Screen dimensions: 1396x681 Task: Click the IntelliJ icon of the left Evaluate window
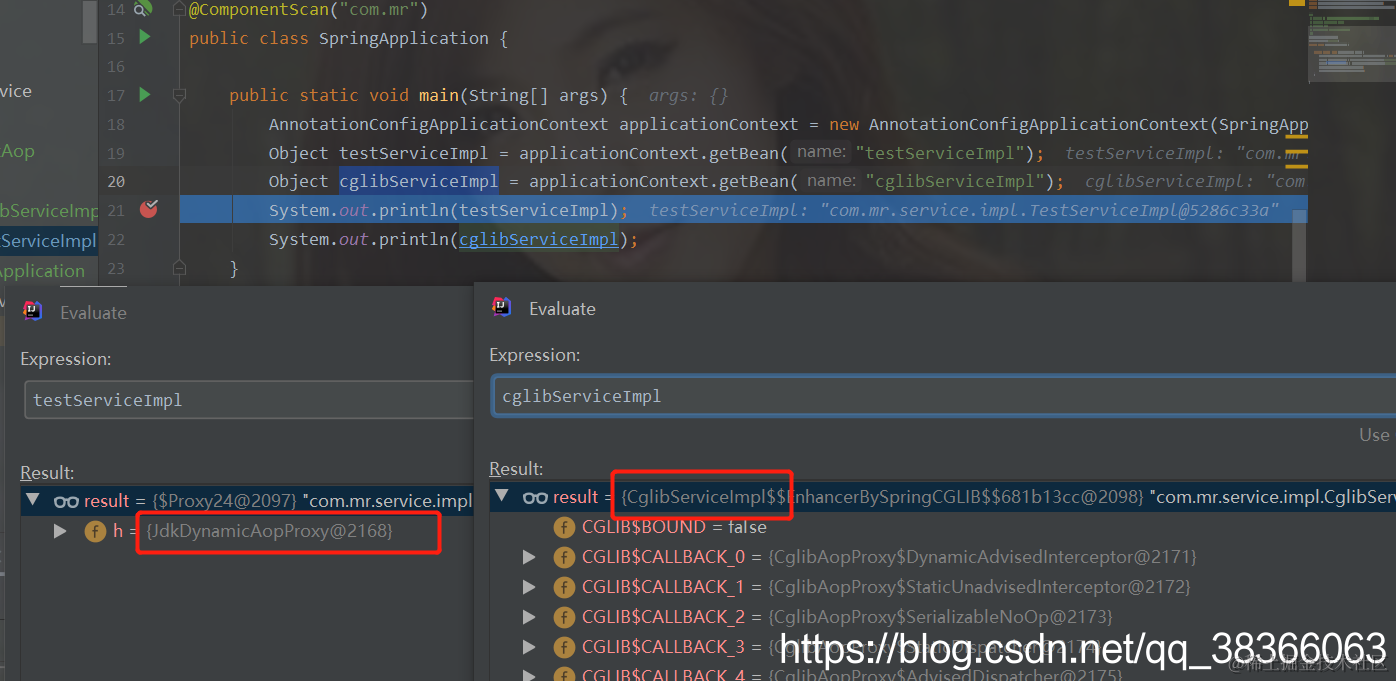[x=33, y=311]
